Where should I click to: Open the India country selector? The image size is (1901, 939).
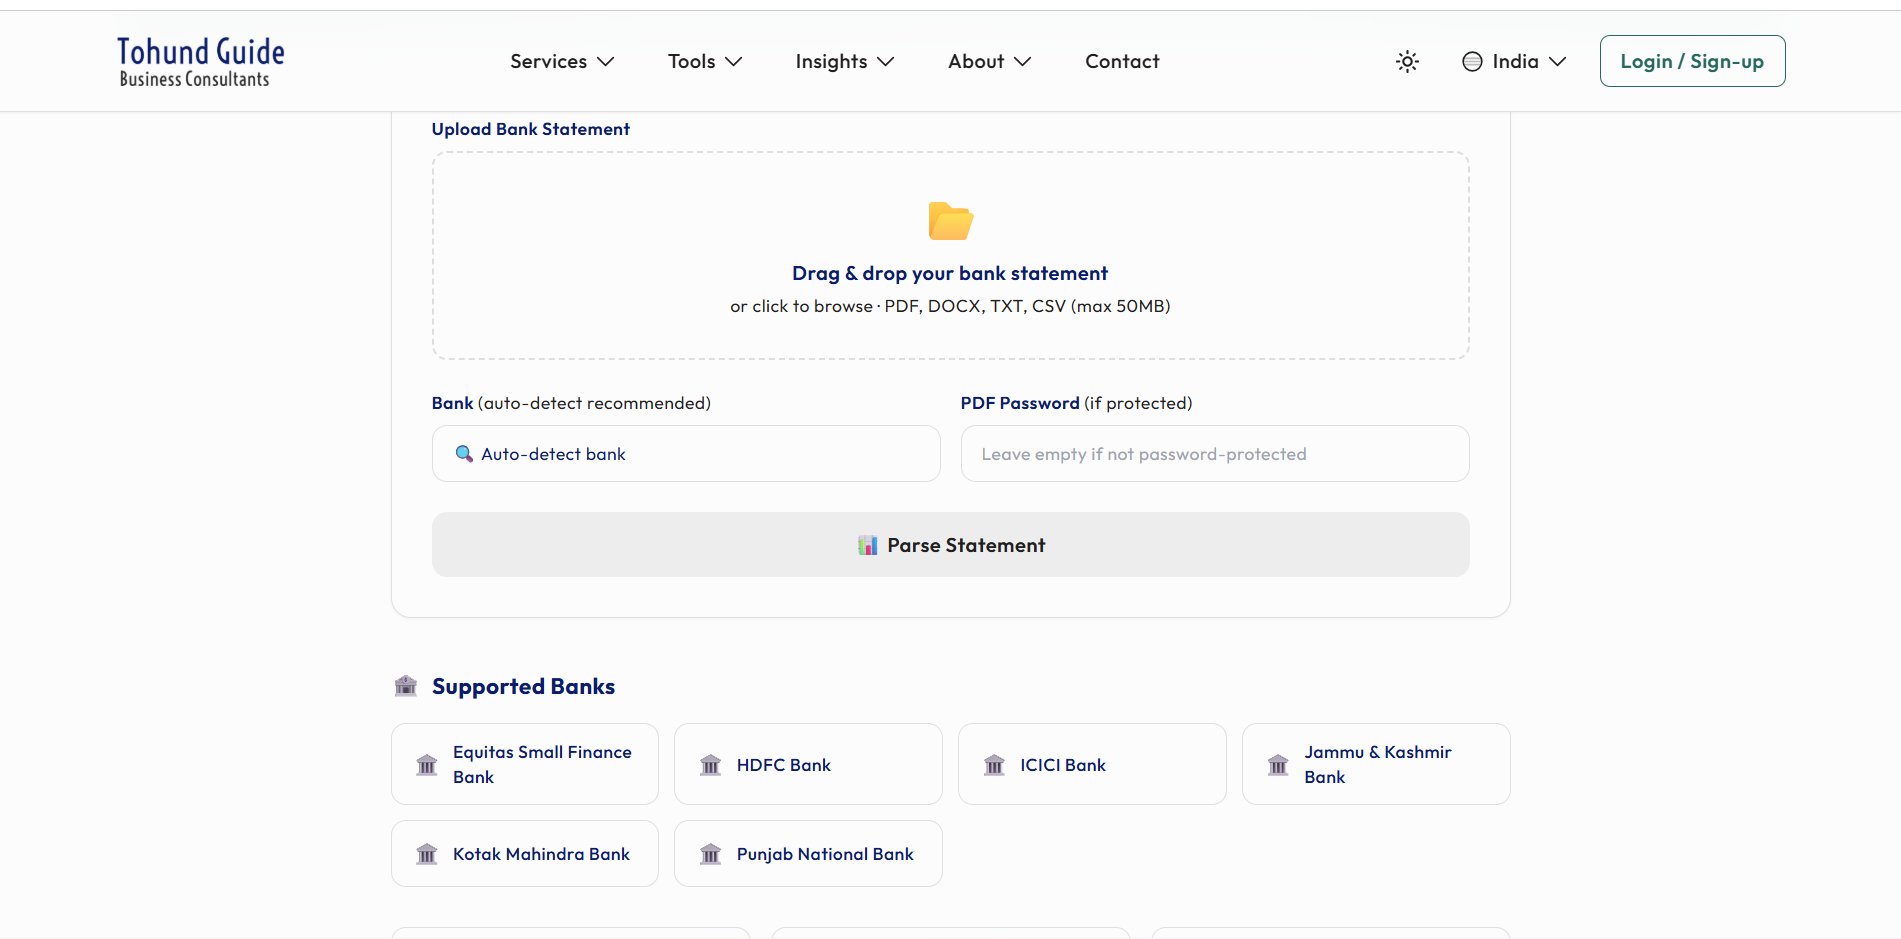point(1513,61)
